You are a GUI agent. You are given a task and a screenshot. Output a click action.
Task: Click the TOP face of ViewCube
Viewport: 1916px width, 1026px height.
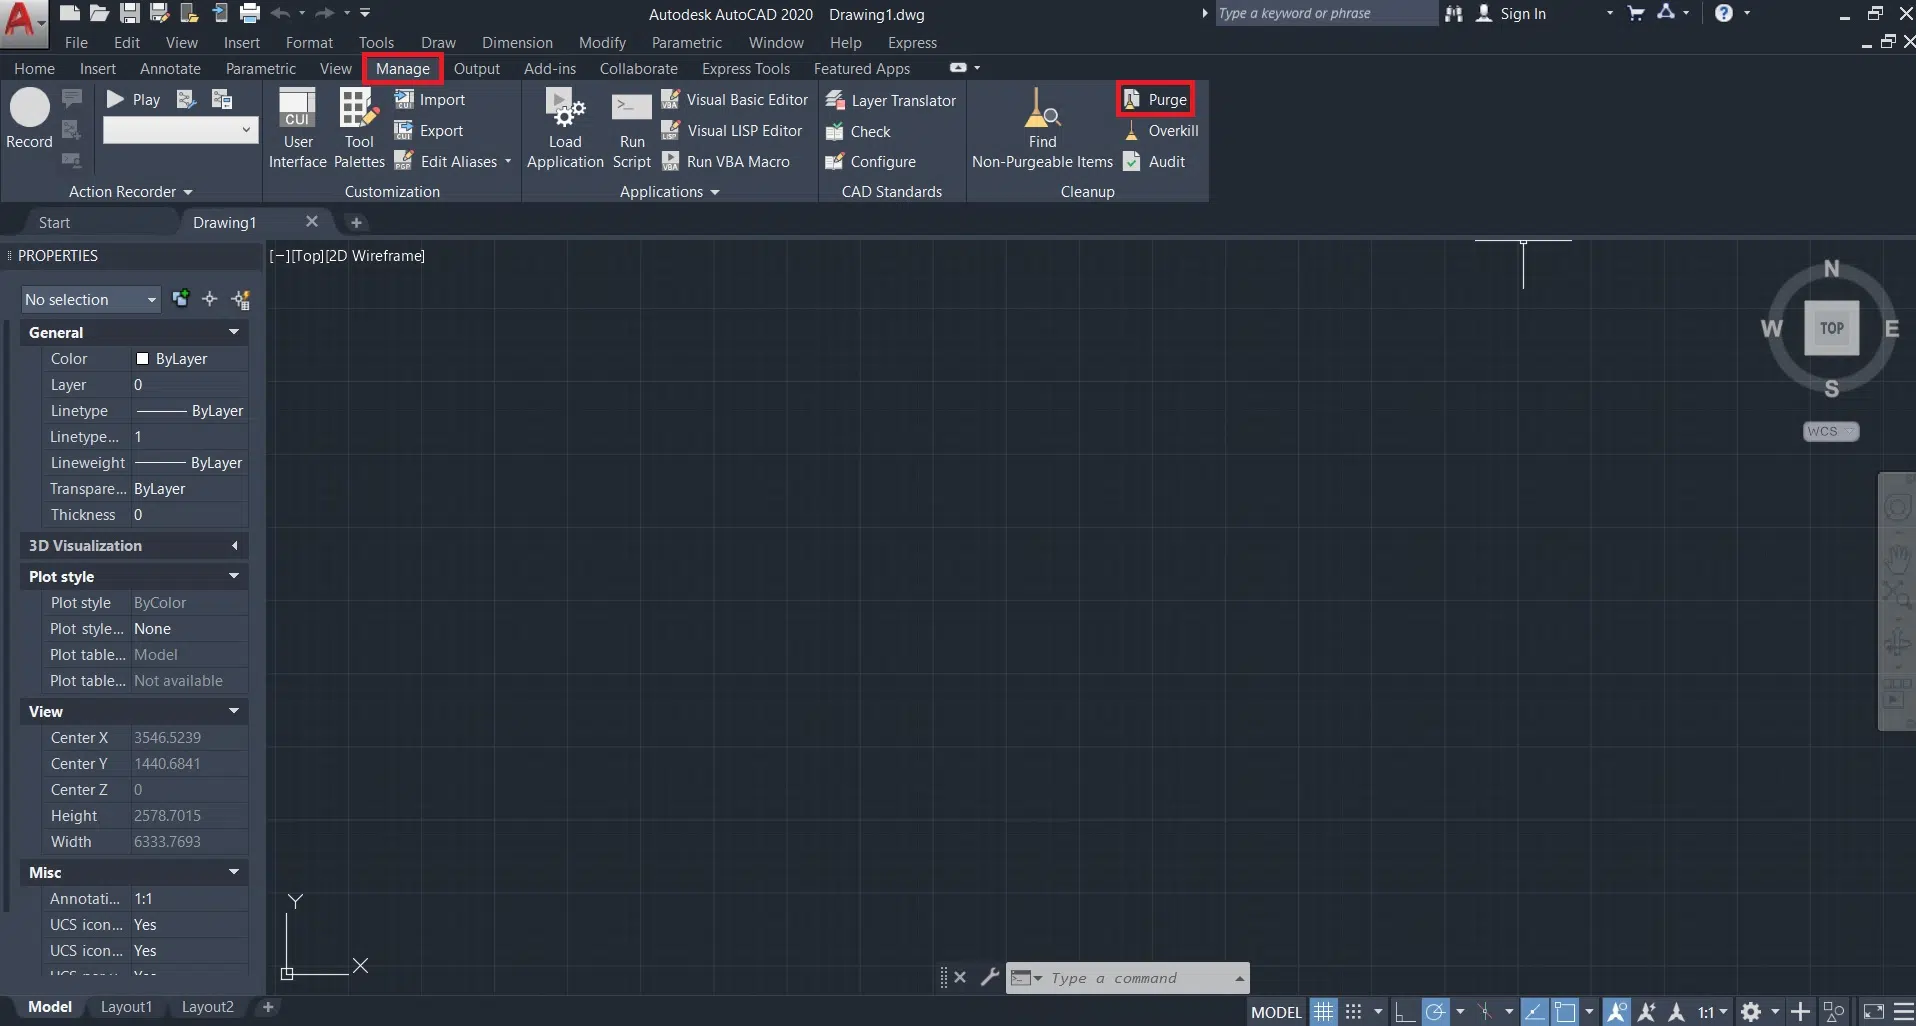[1831, 328]
